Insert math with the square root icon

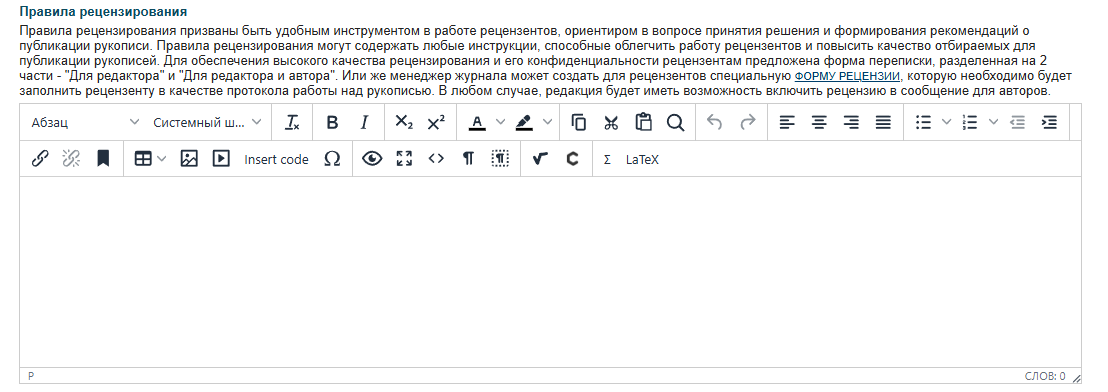(541, 160)
